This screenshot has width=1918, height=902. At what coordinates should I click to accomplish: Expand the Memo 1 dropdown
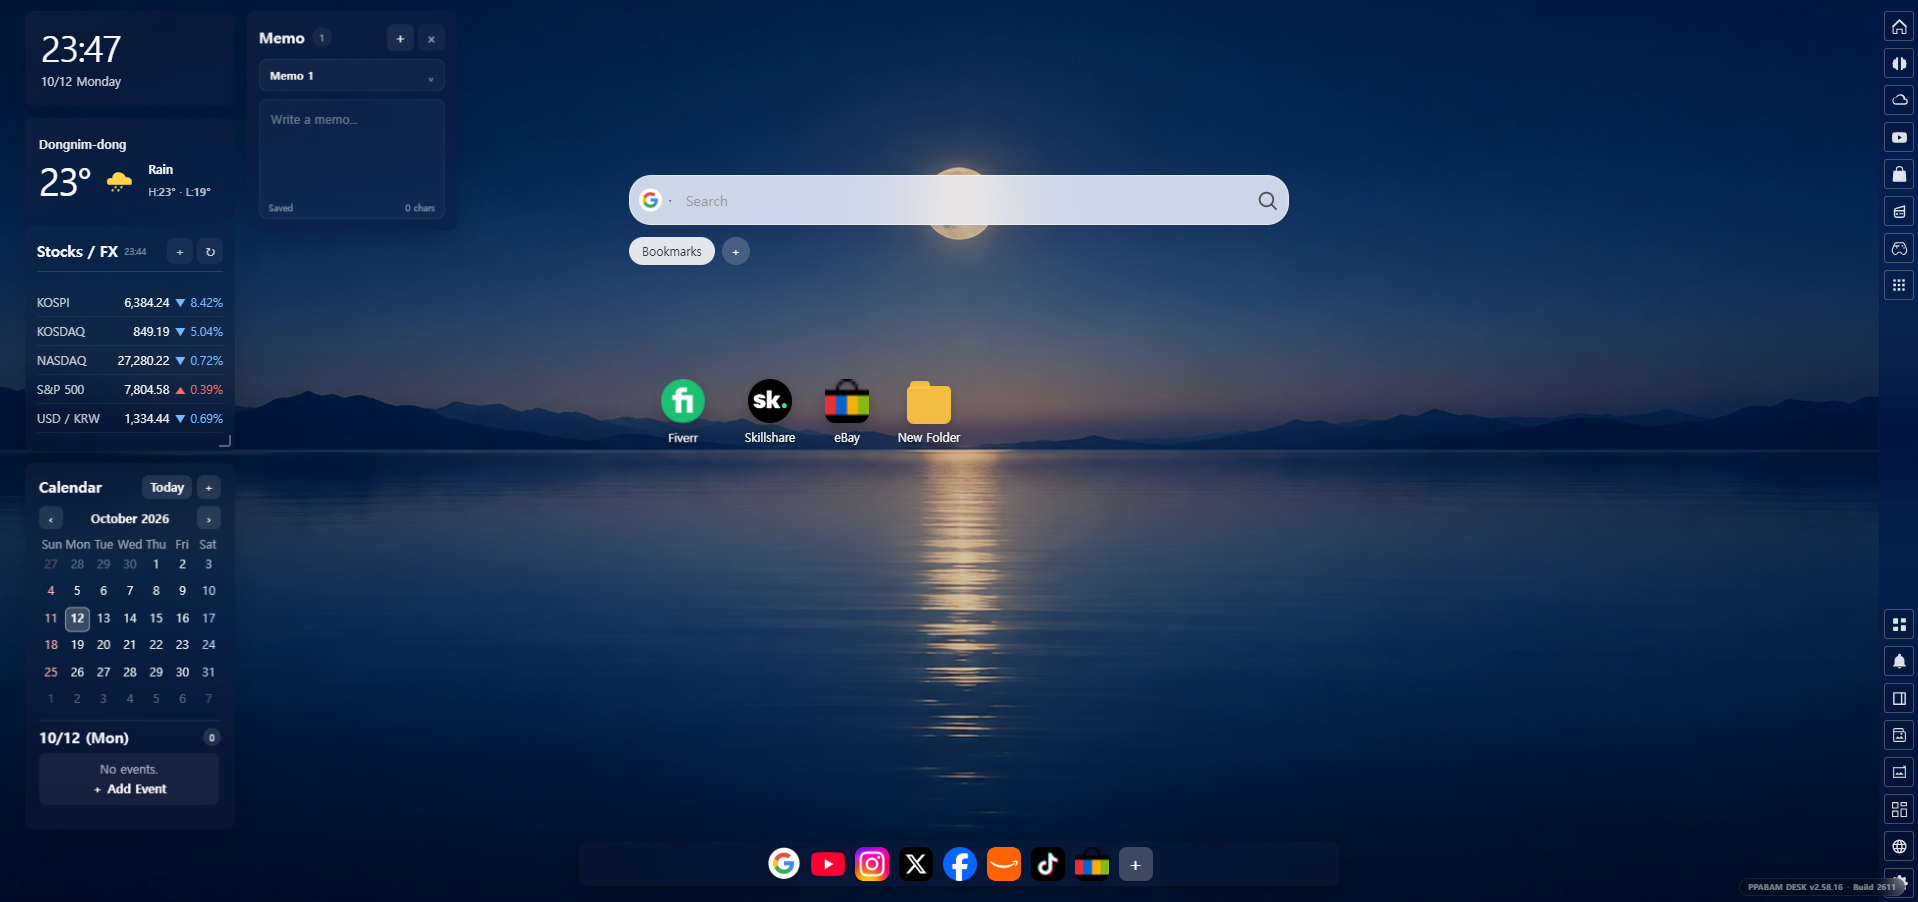(x=352, y=76)
